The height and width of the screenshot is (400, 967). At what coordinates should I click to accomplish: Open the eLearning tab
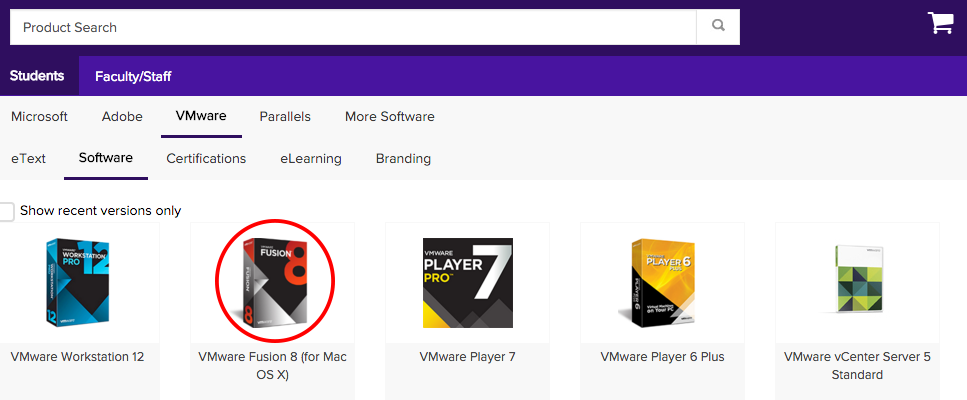(310, 159)
